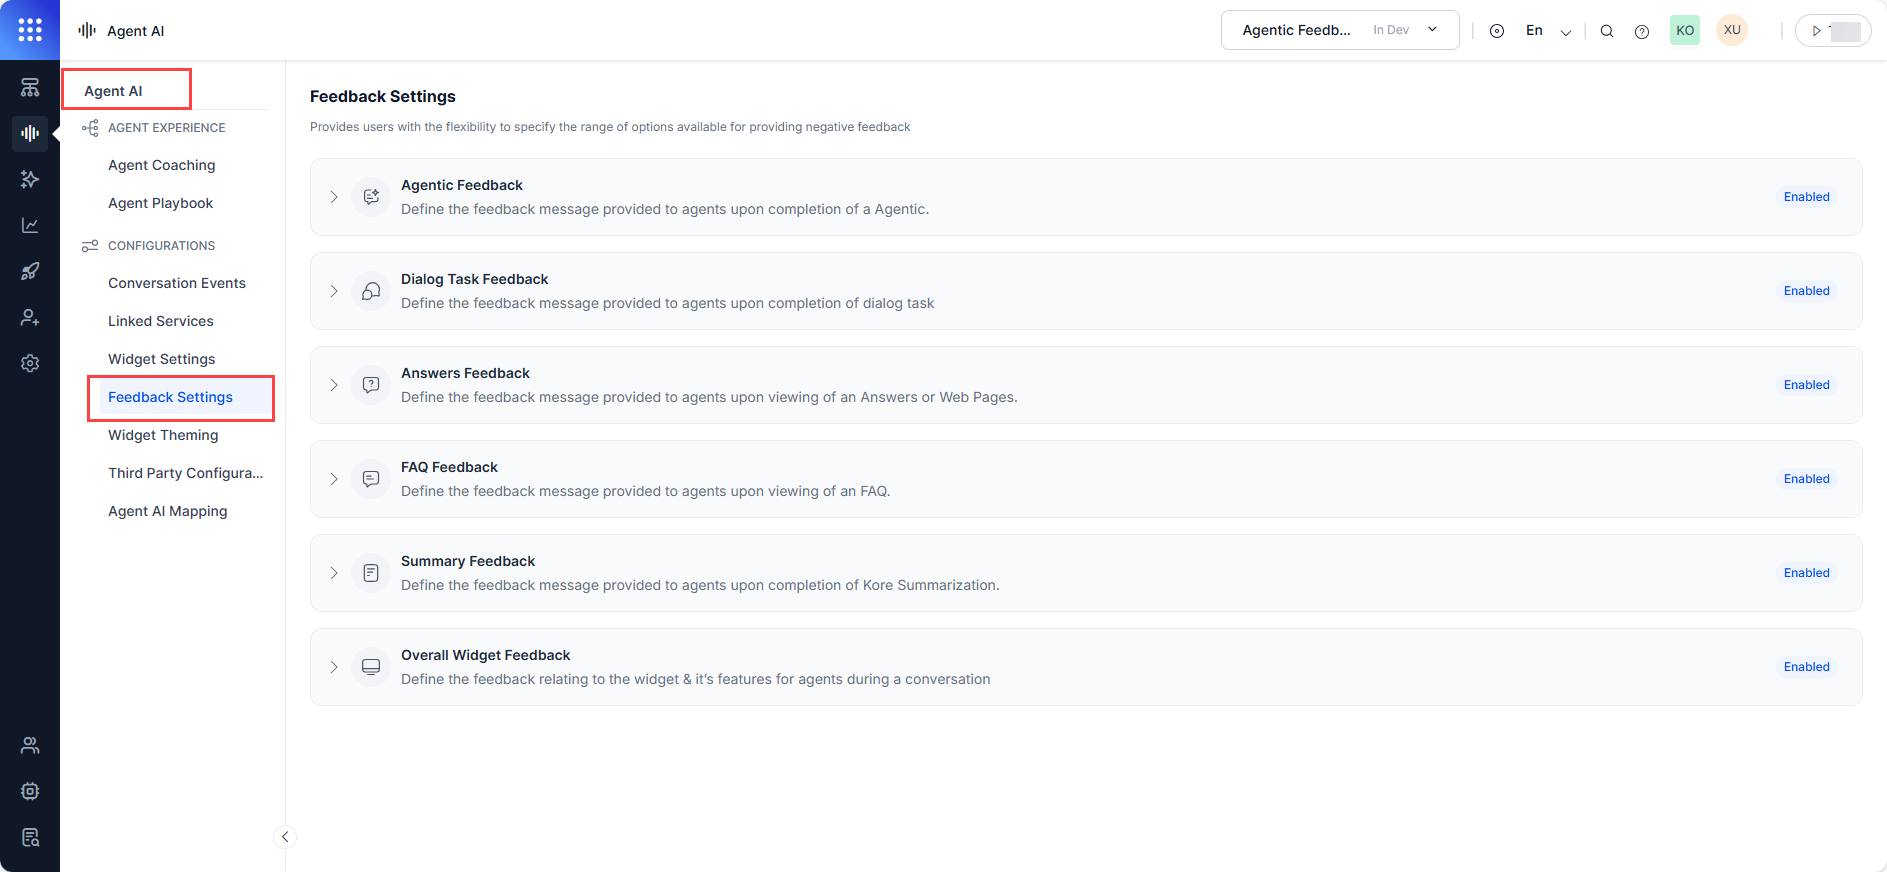Open the analytics chart icon in left rail
This screenshot has height=872, width=1887.
30,225
